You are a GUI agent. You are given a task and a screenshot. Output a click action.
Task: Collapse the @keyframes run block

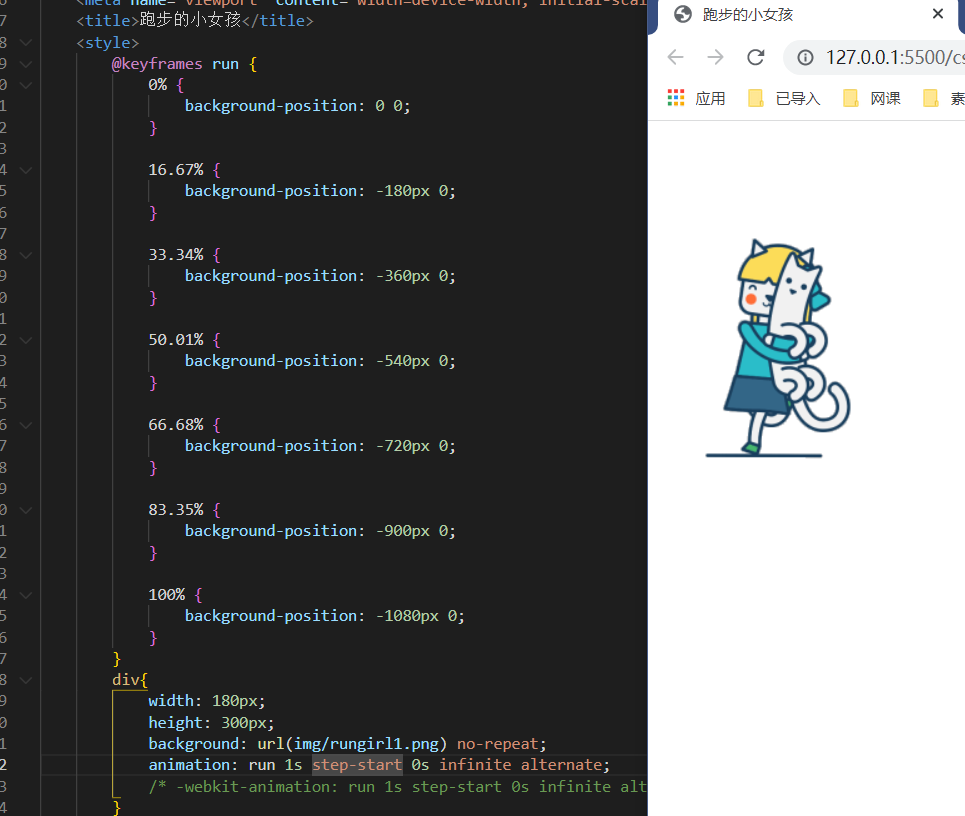(26, 64)
